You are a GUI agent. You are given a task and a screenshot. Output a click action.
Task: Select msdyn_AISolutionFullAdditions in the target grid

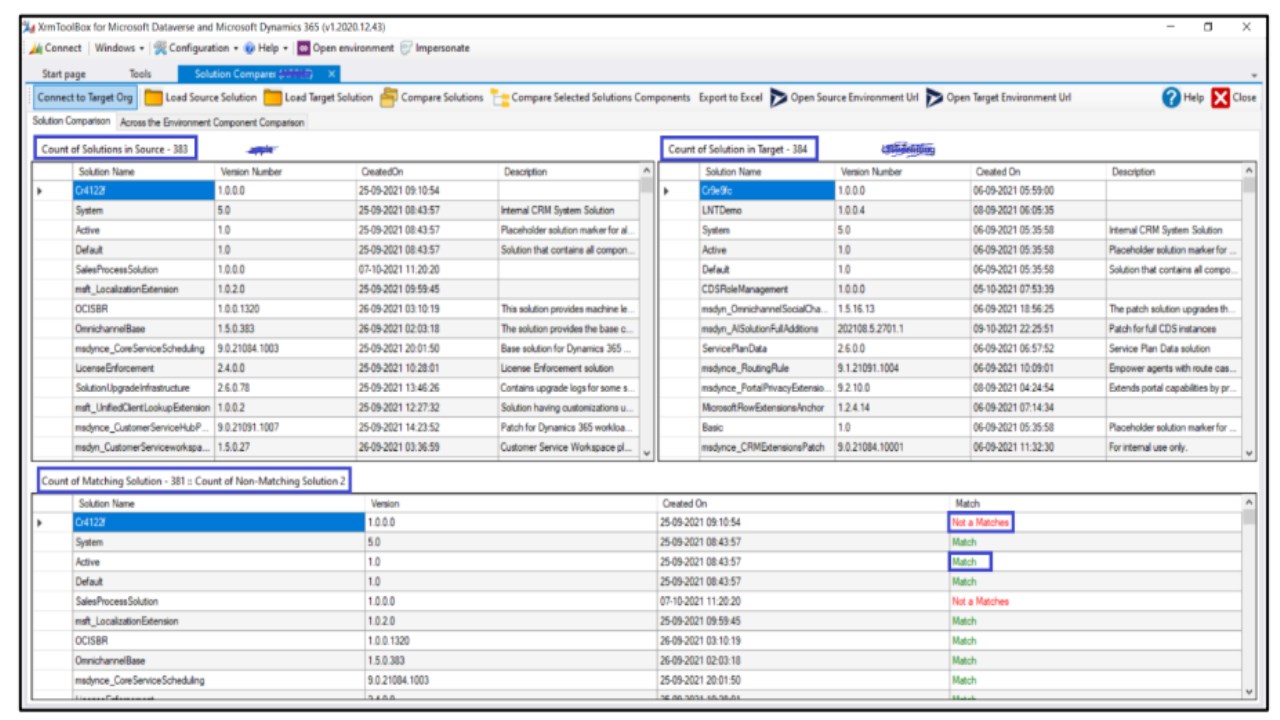[767, 329]
